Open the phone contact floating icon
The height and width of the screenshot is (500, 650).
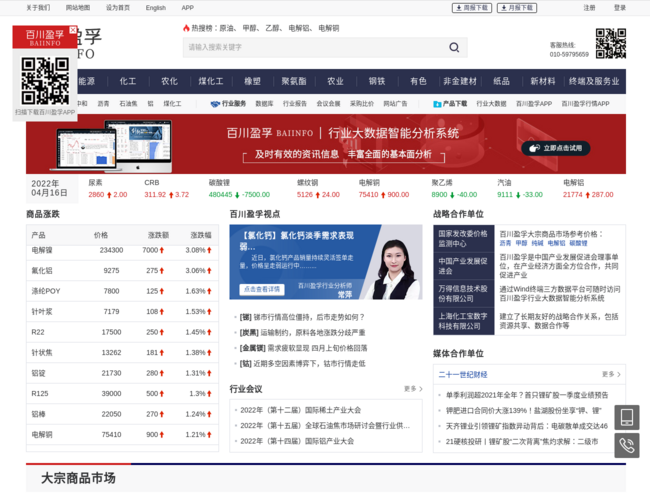627,446
